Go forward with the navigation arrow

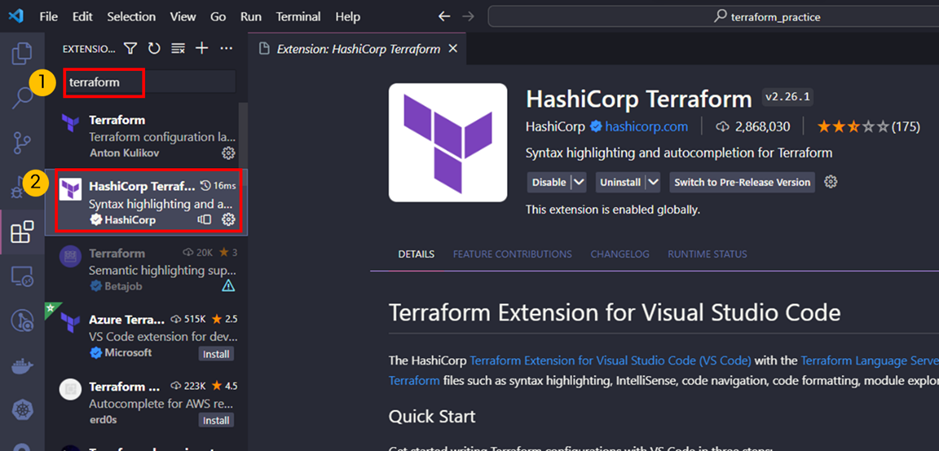click(x=468, y=17)
